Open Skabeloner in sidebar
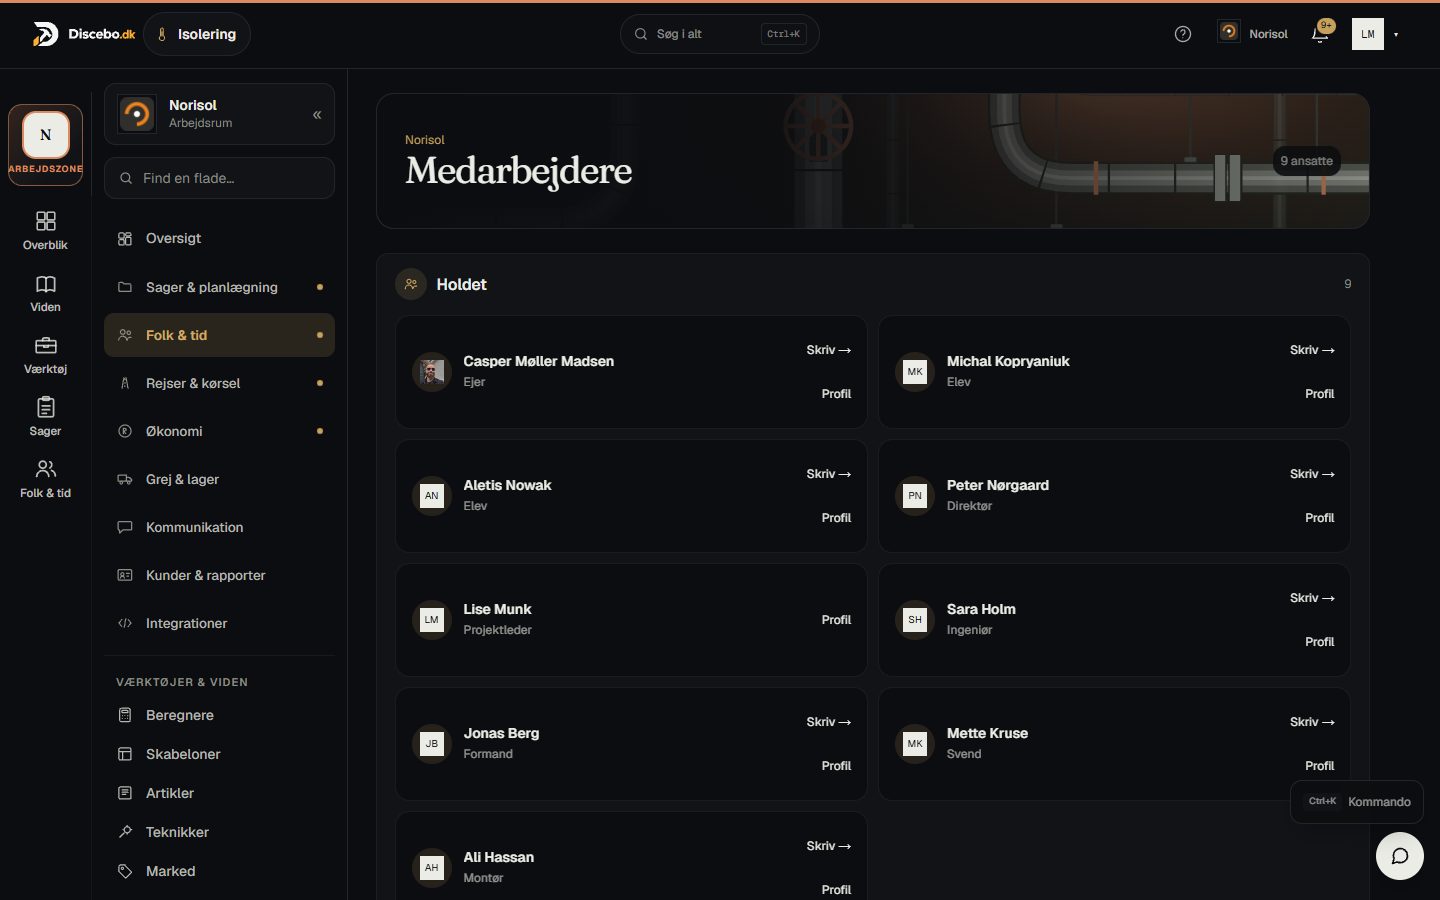The width and height of the screenshot is (1440, 900). (x=219, y=754)
